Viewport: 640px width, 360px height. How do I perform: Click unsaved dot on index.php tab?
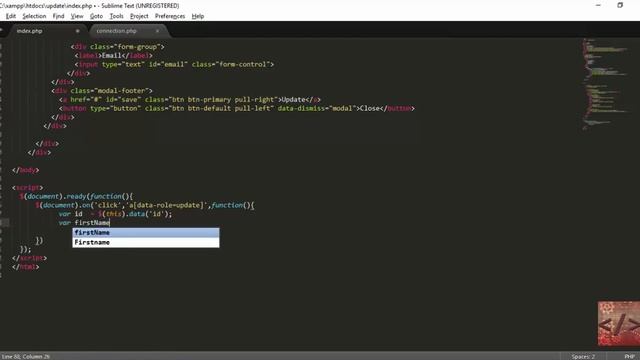point(78,31)
